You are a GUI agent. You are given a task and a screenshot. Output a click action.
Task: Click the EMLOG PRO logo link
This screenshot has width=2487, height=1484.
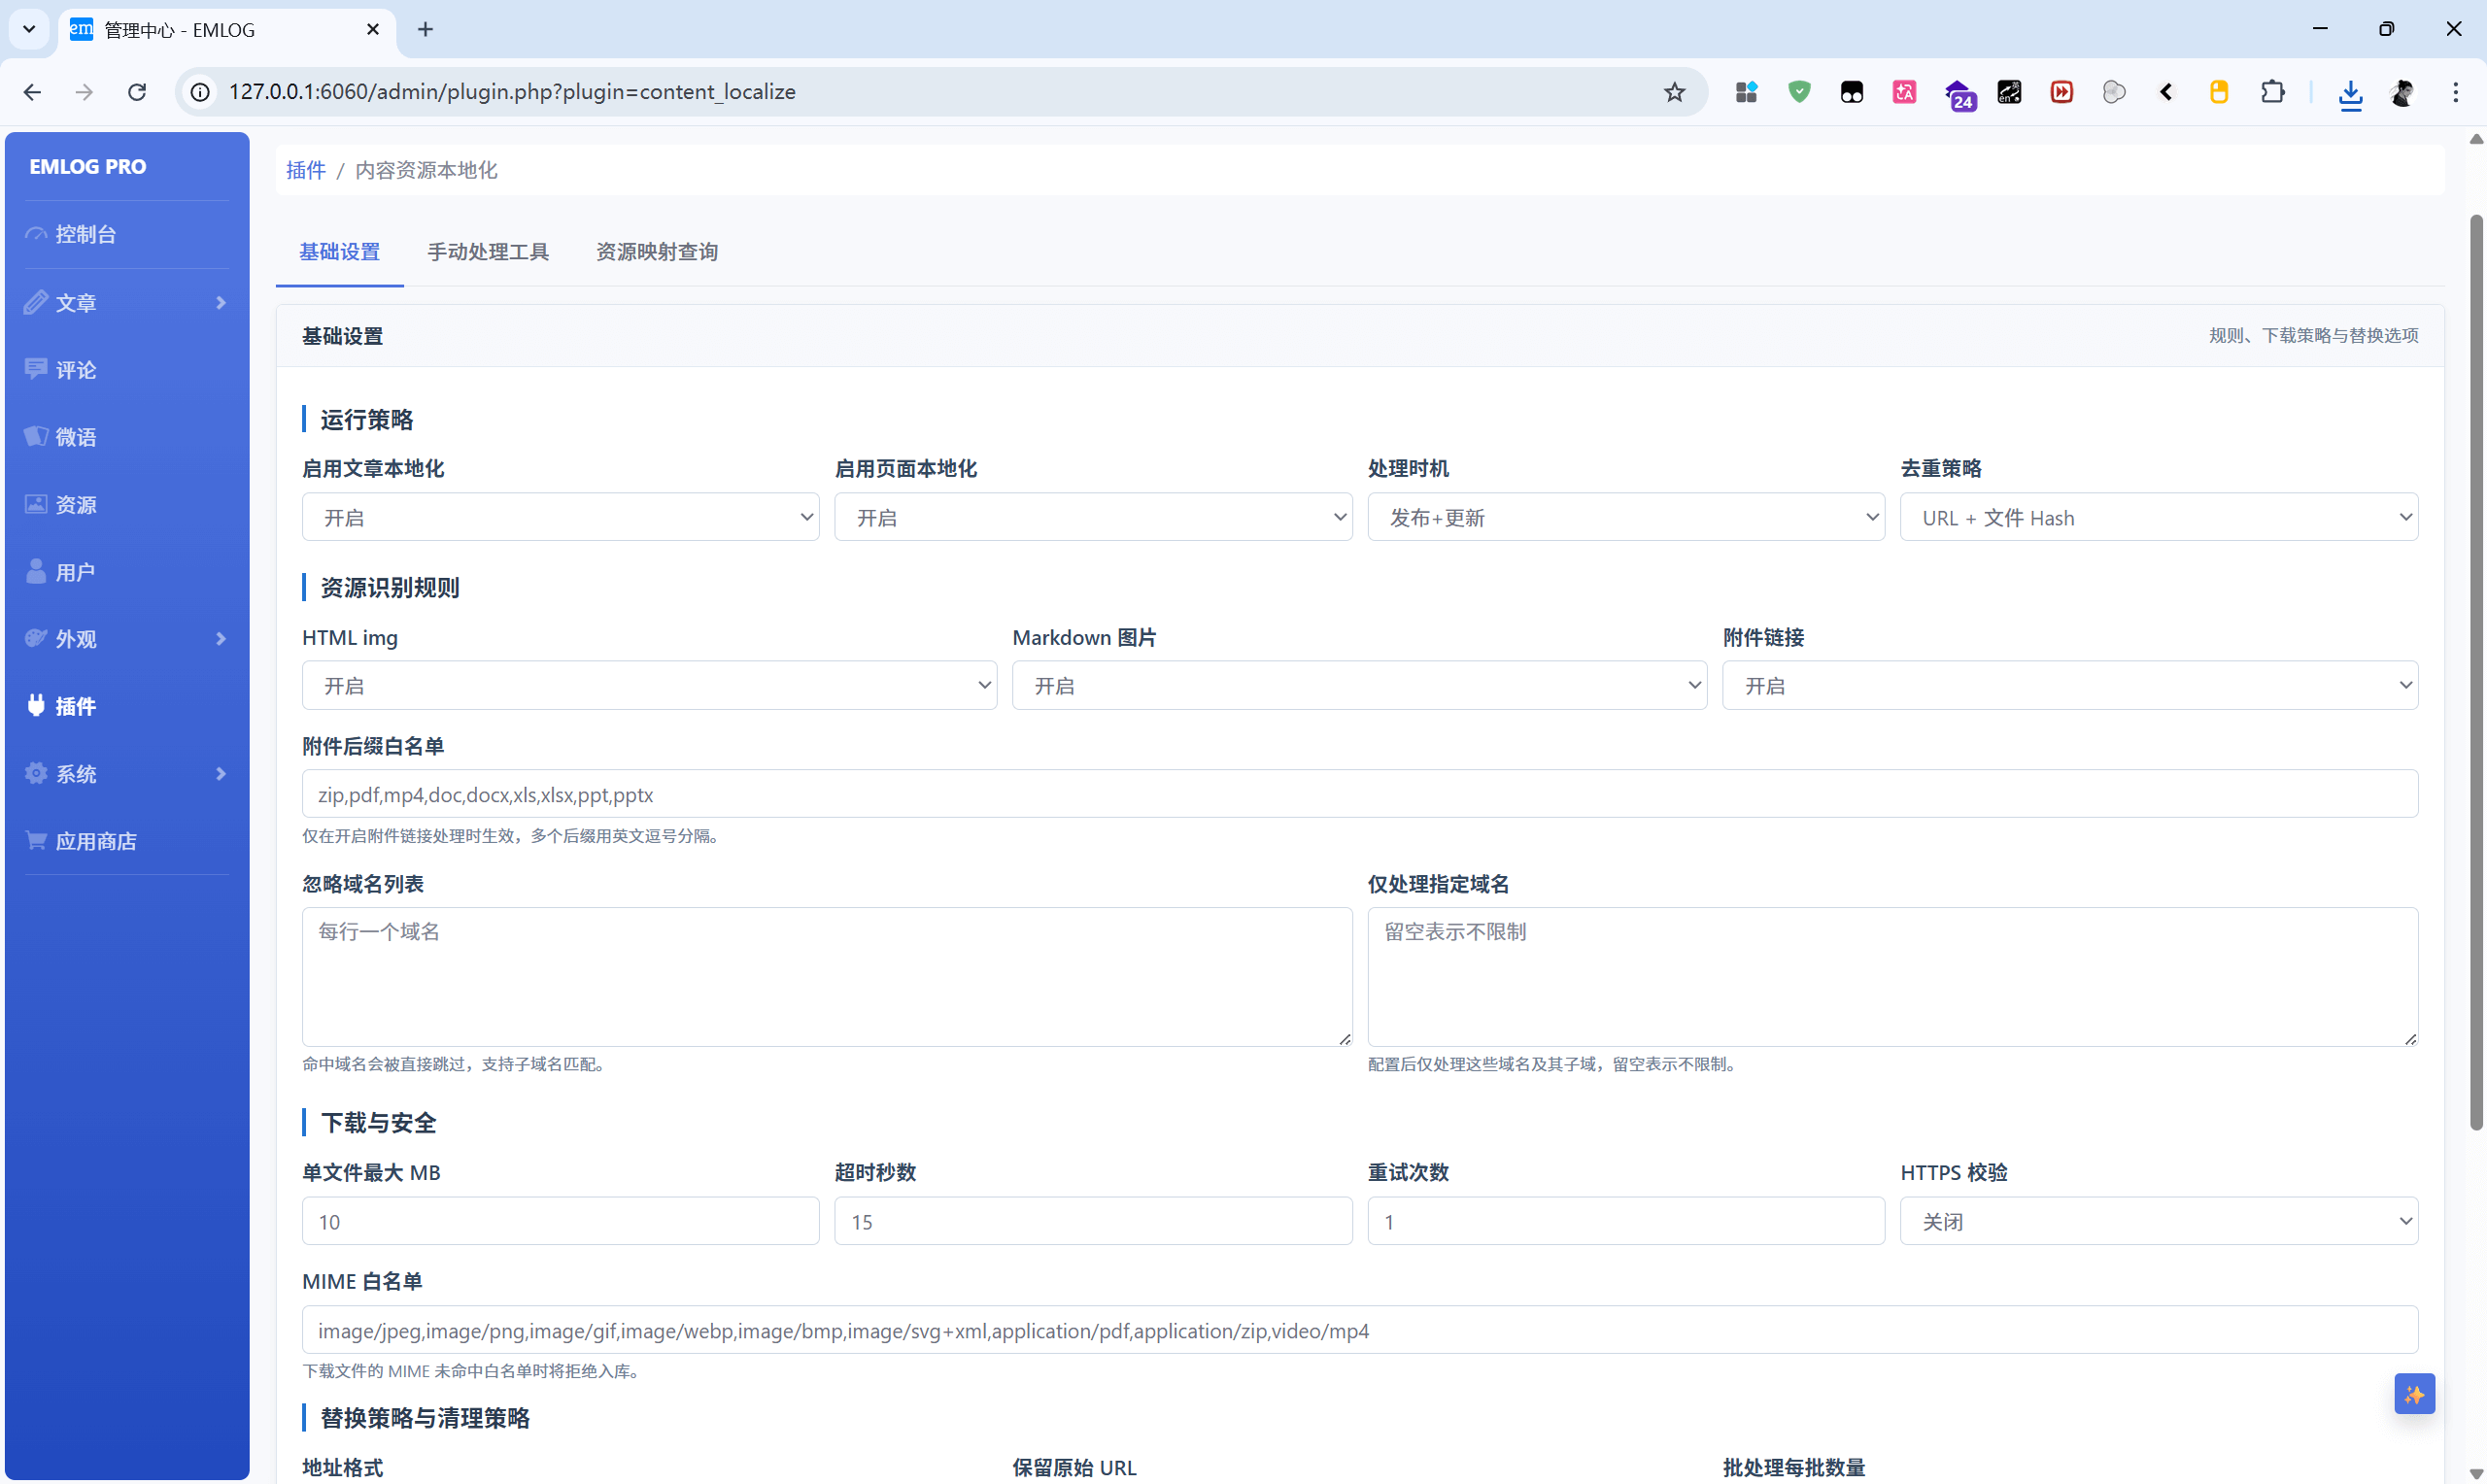(x=88, y=166)
